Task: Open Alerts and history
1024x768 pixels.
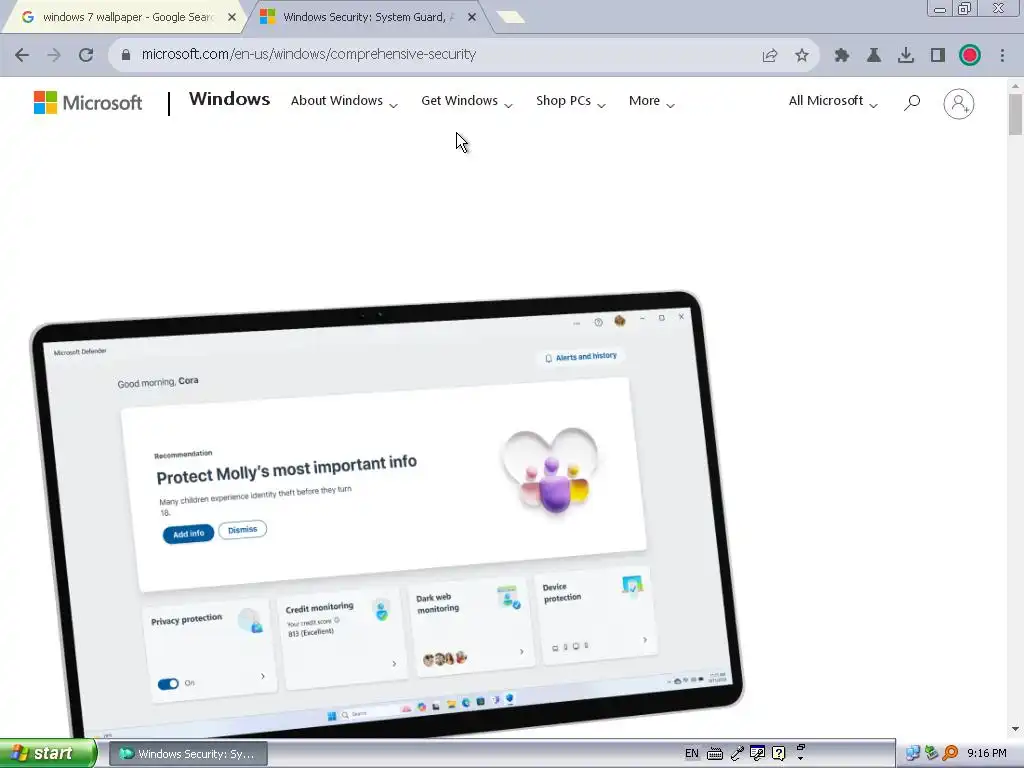Action: pos(581,357)
